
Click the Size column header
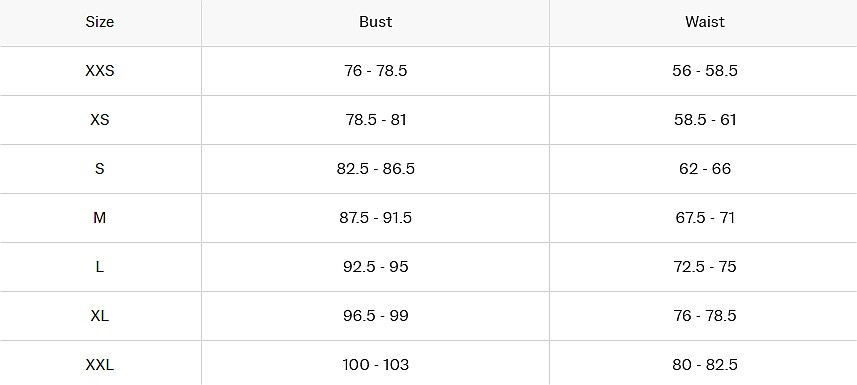click(100, 22)
